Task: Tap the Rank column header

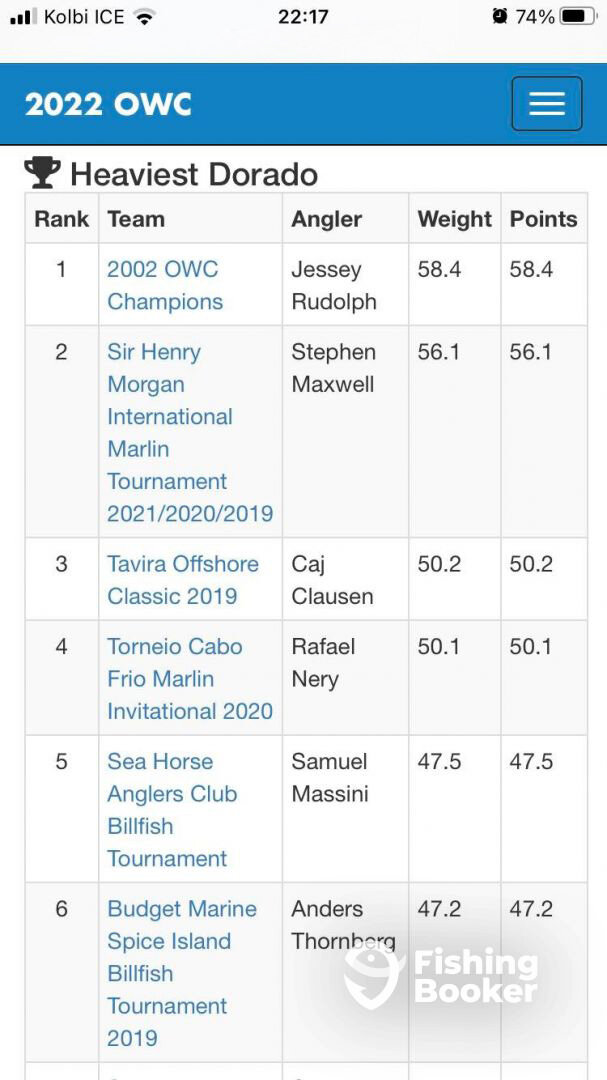Action: (62, 219)
